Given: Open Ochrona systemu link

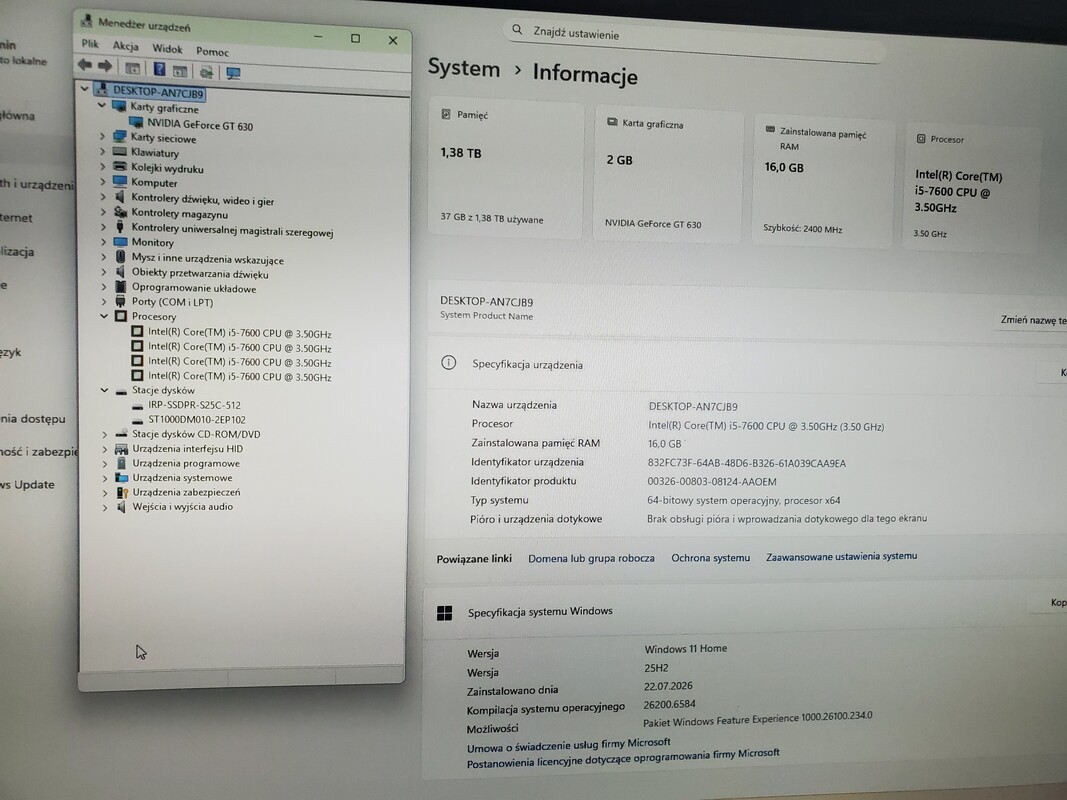Looking at the screenshot, I should 710,557.
